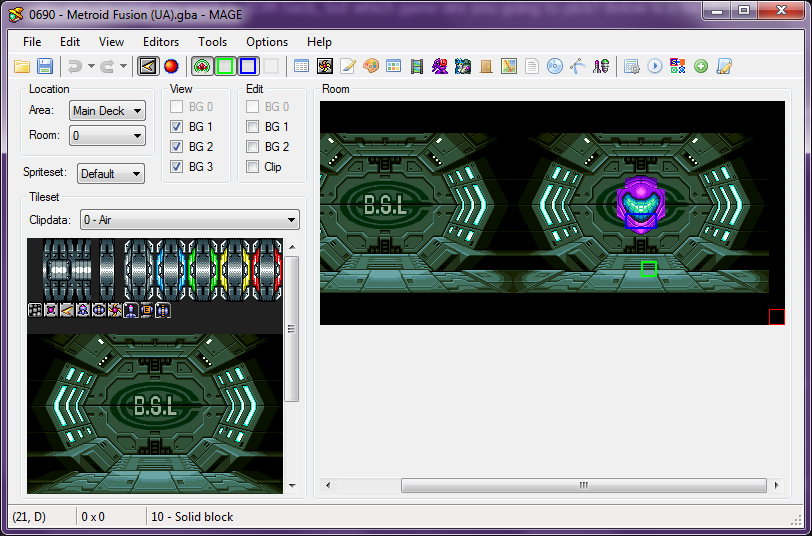Open the Spriteset Default dropdown

pyautogui.click(x=111, y=173)
